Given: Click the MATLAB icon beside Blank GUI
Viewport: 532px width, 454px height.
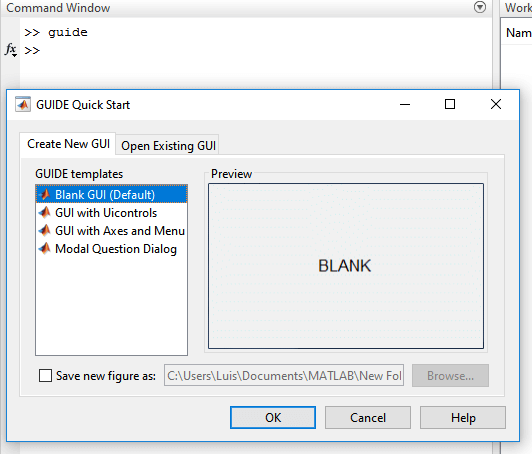Looking at the screenshot, I should [x=45, y=194].
